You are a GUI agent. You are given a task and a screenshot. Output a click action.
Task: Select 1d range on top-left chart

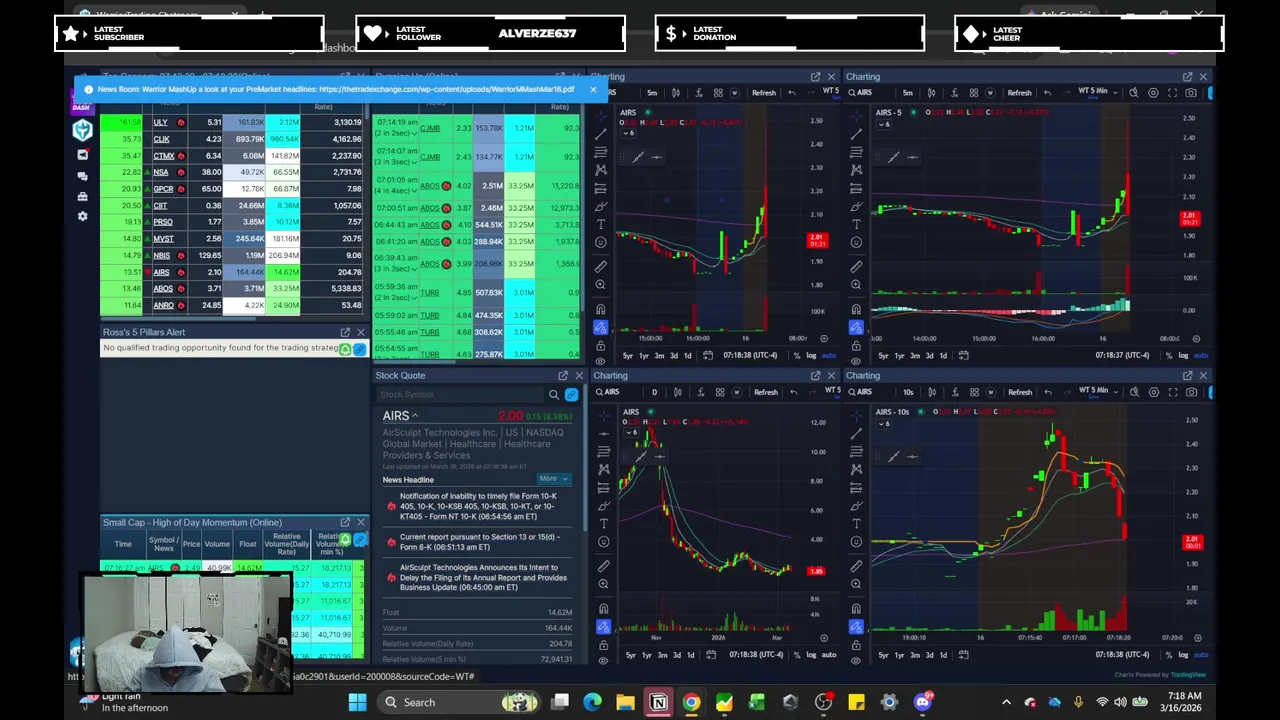click(688, 355)
